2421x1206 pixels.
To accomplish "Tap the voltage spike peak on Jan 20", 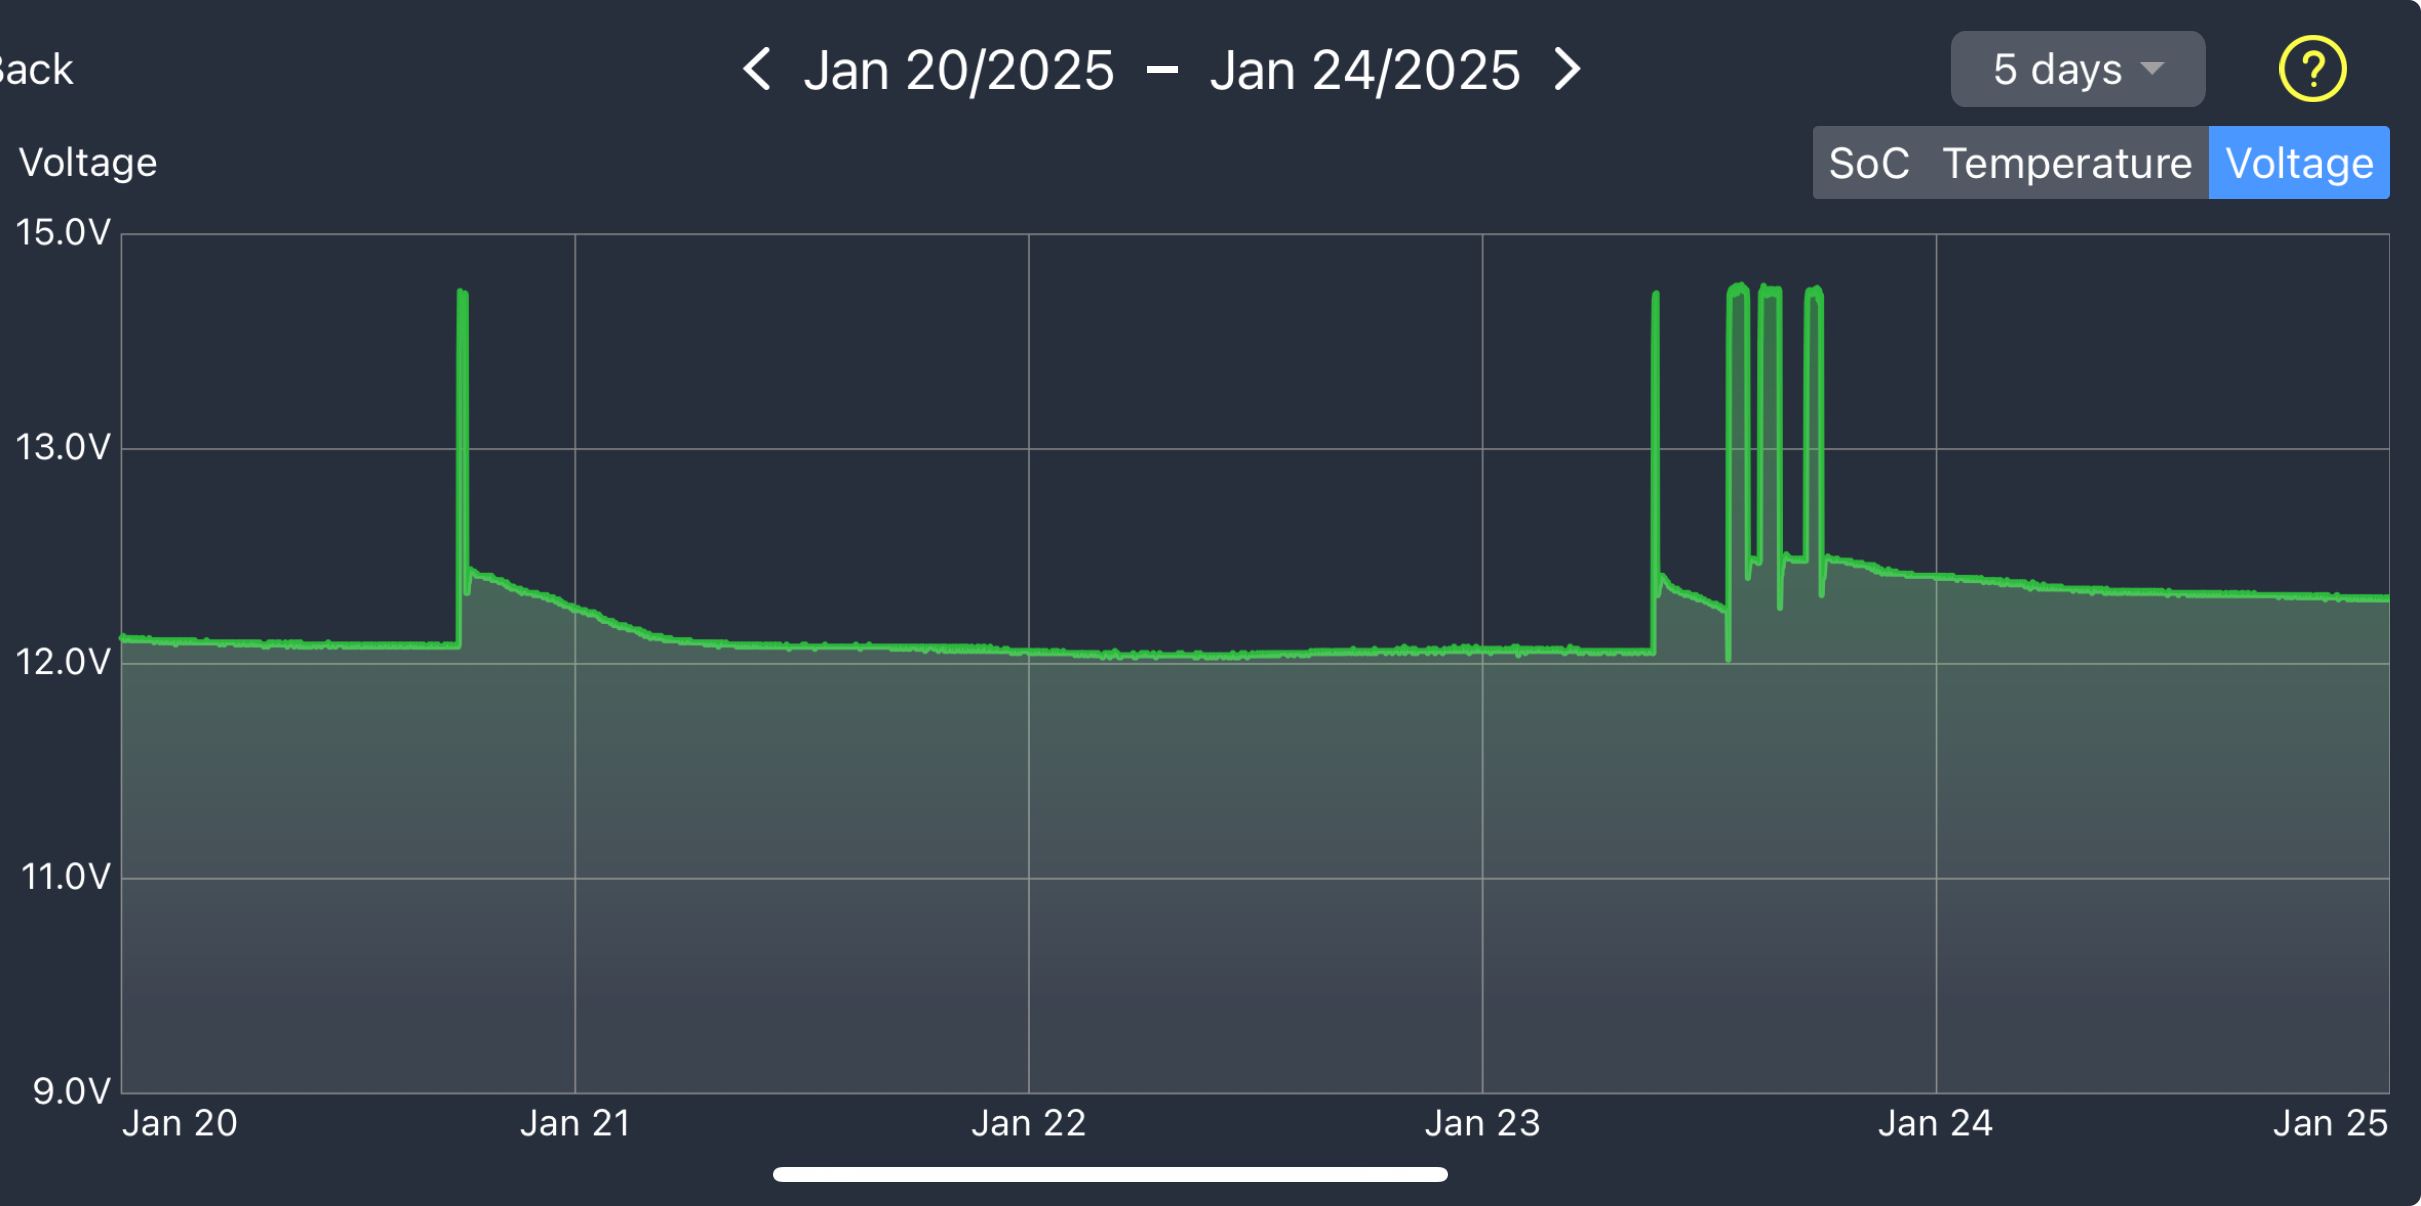I will 462,294.
